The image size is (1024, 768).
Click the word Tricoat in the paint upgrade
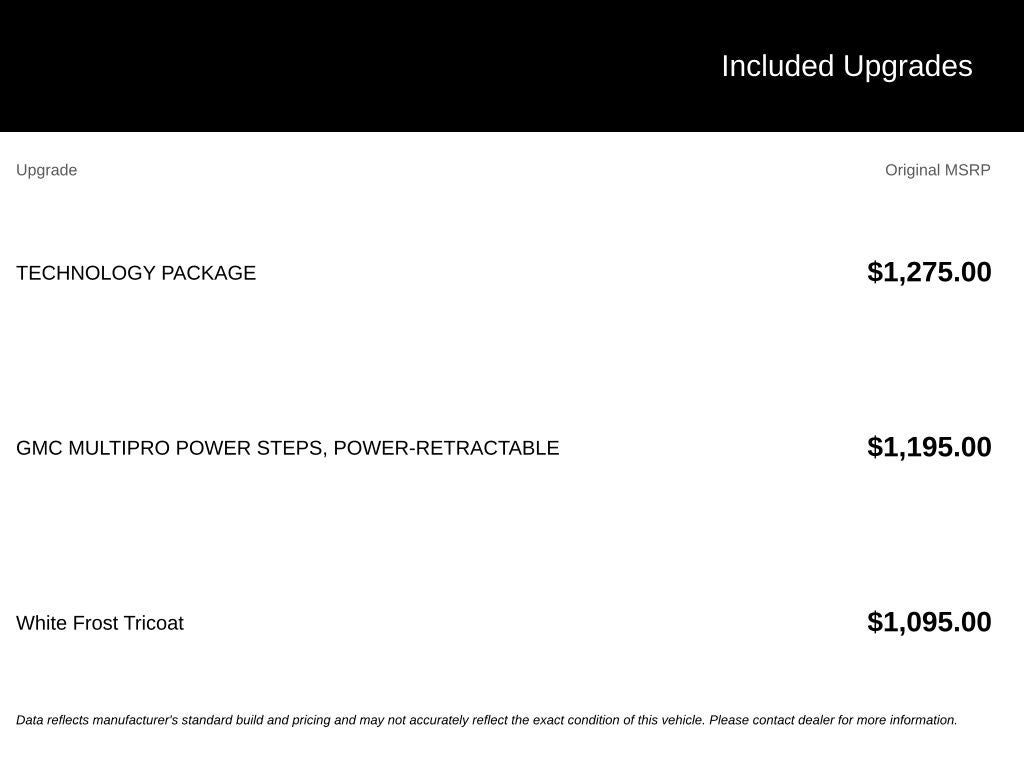(x=153, y=623)
